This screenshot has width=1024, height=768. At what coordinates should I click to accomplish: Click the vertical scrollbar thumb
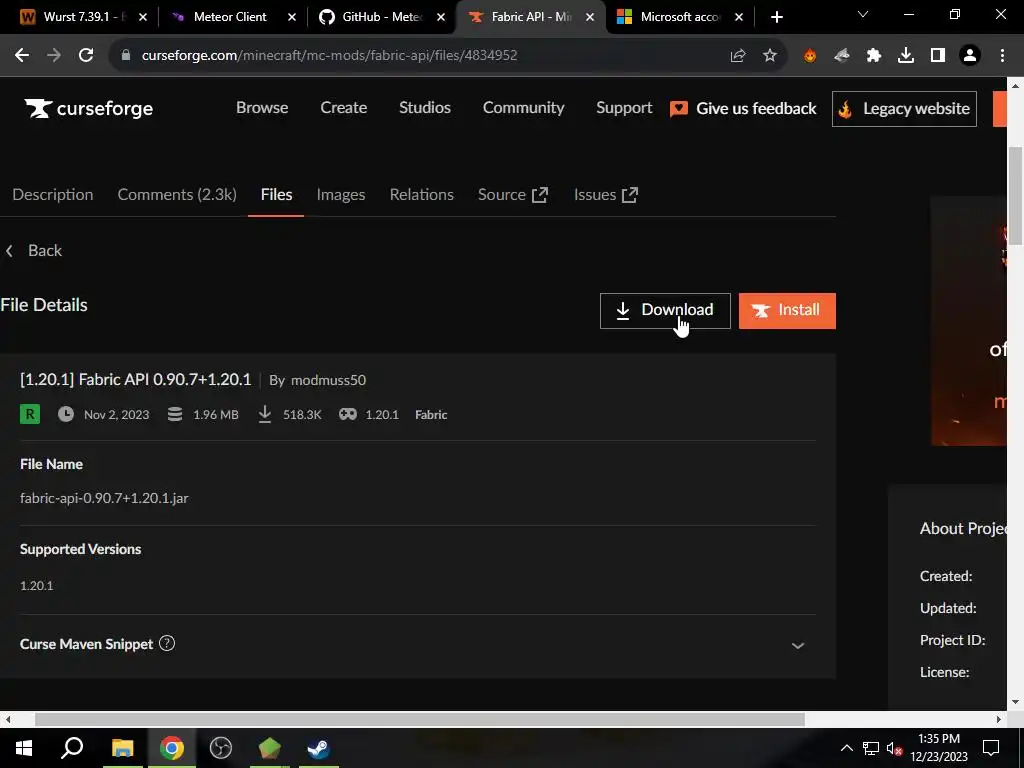pyautogui.click(x=1016, y=196)
